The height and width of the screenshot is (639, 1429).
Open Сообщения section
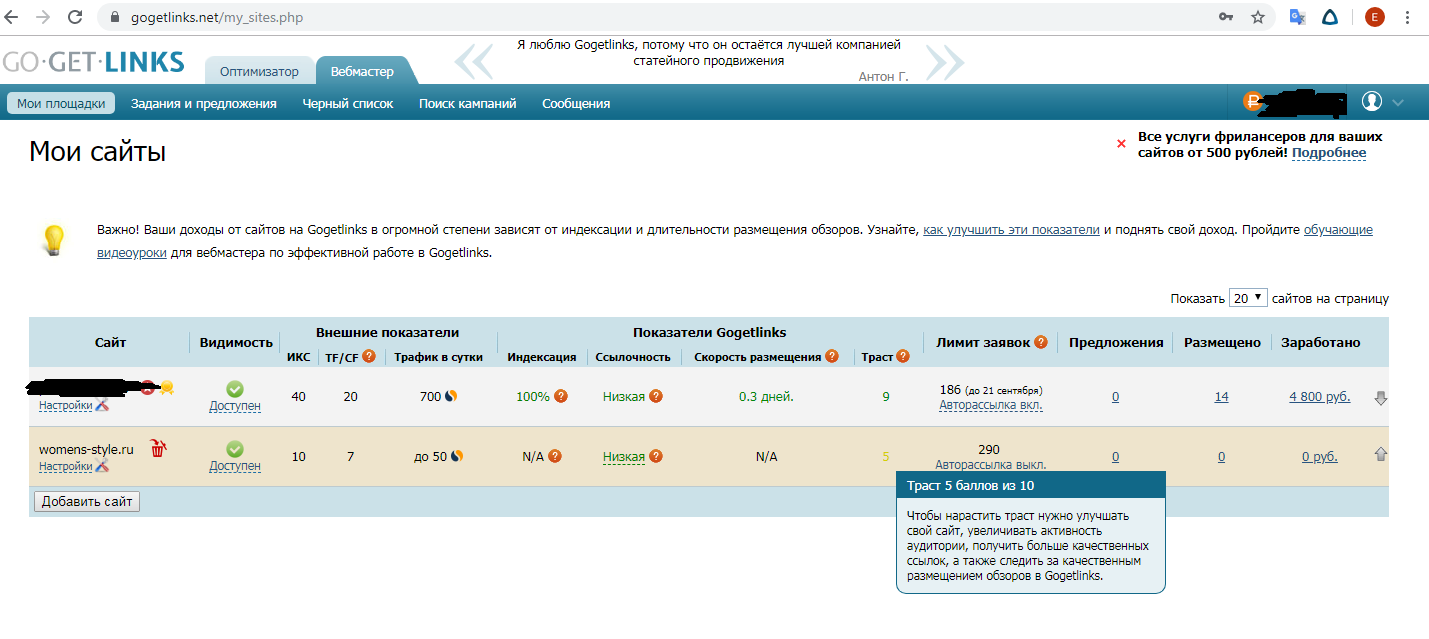pyautogui.click(x=576, y=103)
